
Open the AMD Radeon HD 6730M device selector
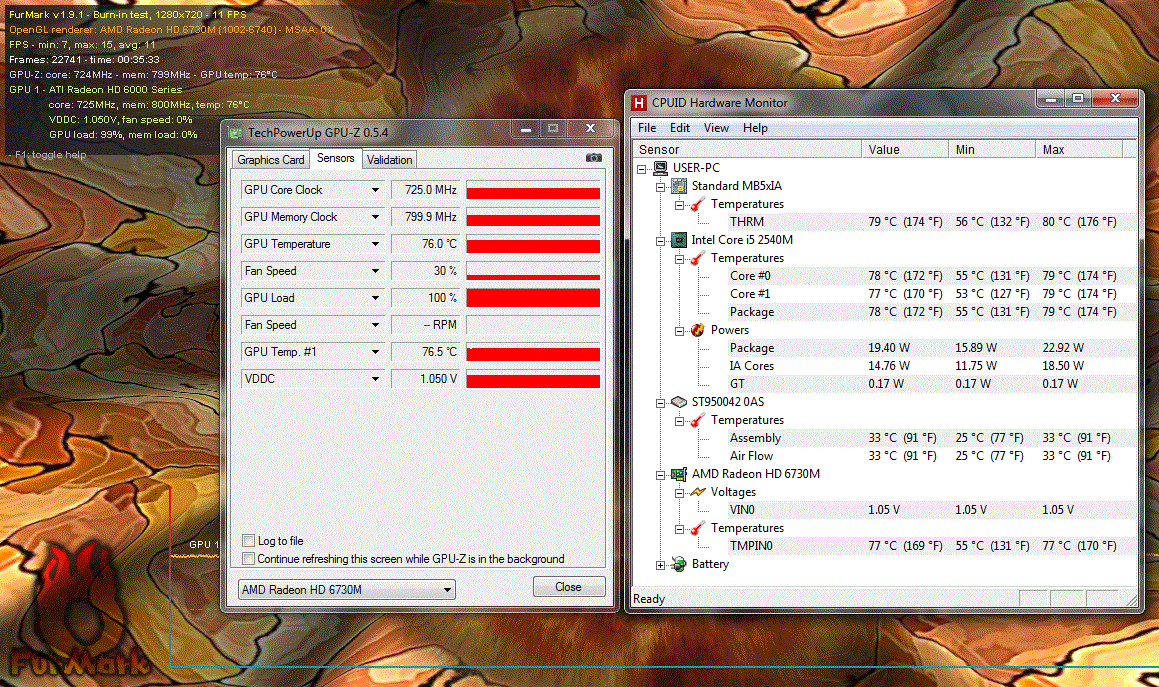coord(347,589)
